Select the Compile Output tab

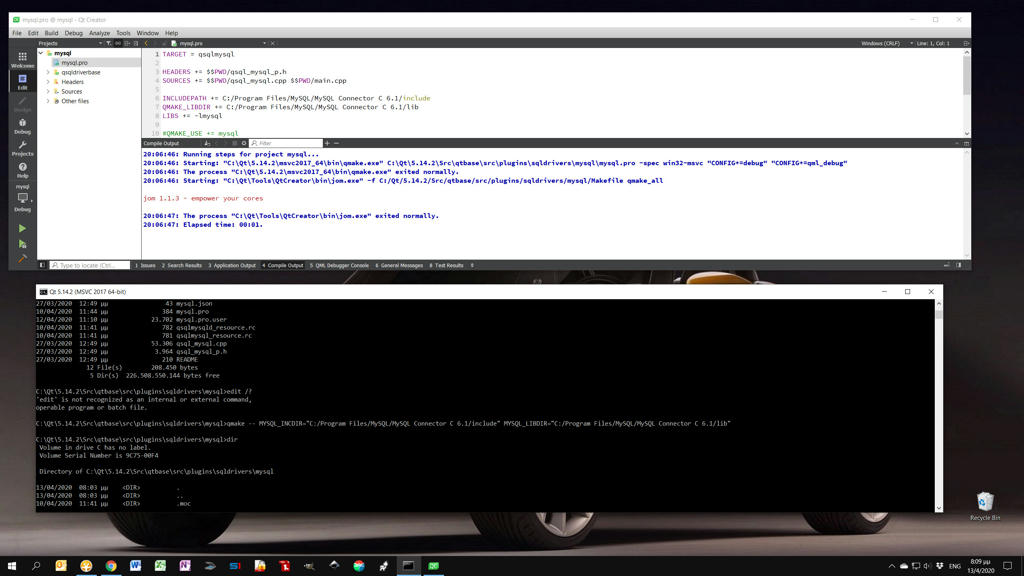coord(283,265)
